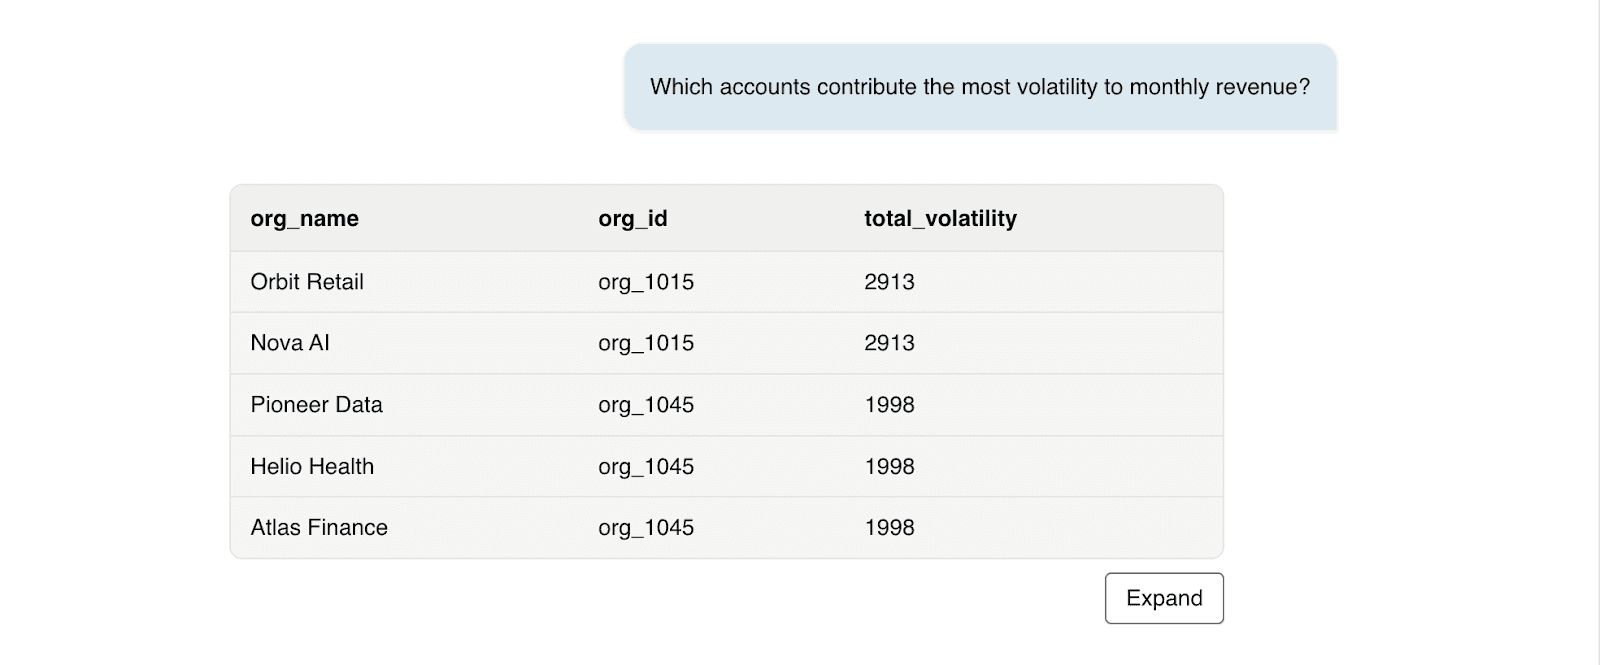The height and width of the screenshot is (665, 1600).
Task: Click the volatility value in Orbit Retail row
Action: [889, 282]
